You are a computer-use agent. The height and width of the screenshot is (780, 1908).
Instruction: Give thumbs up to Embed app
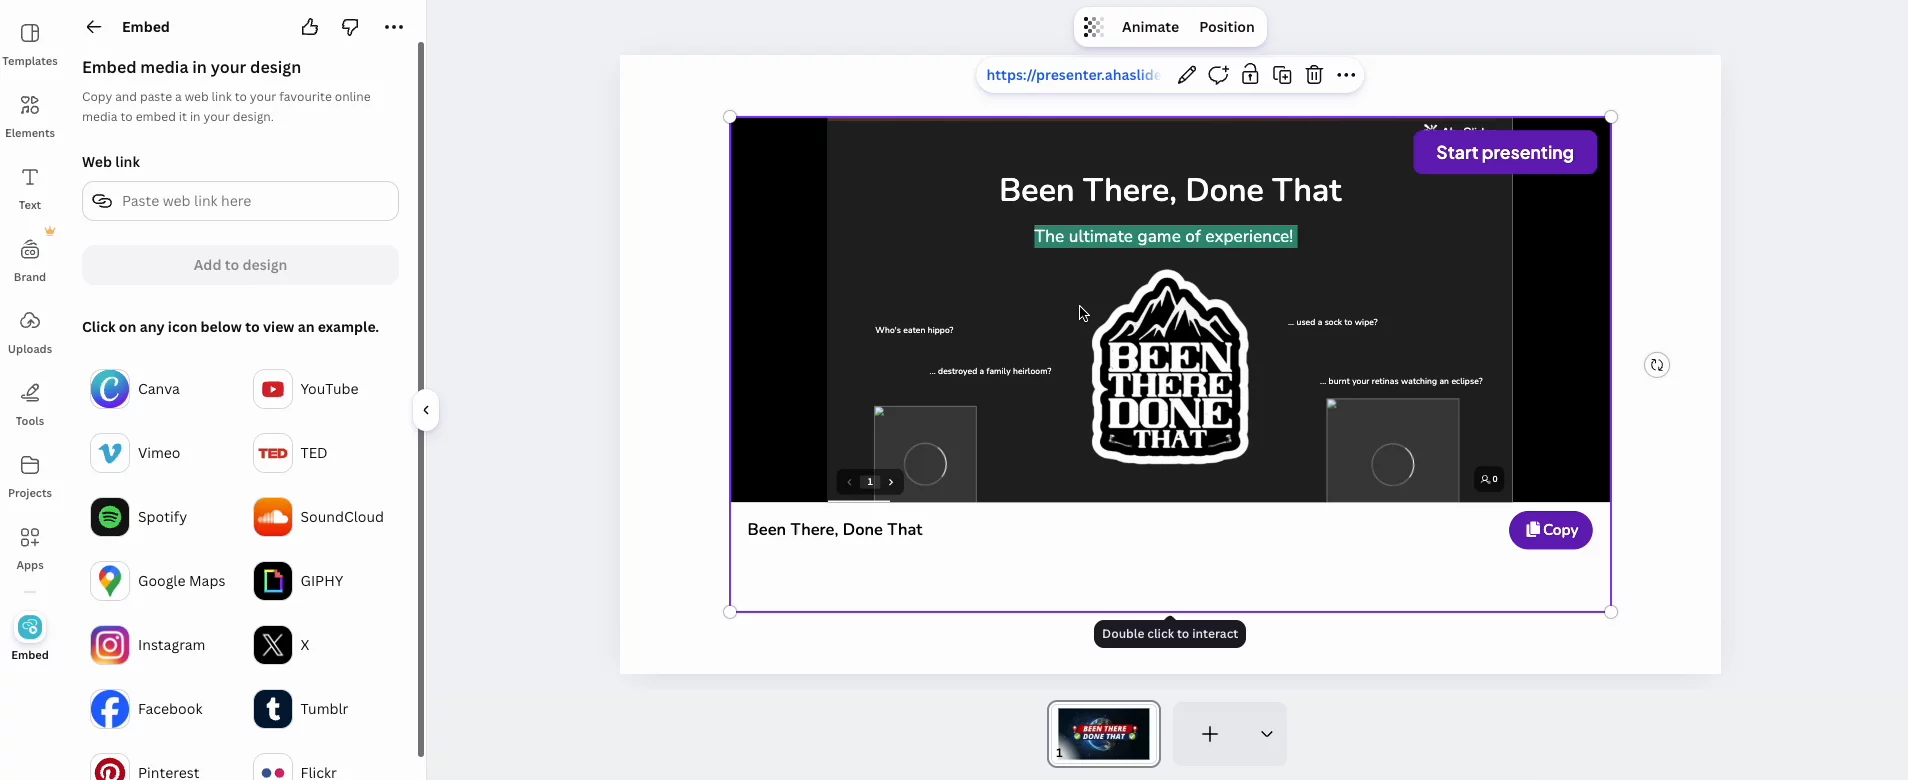click(x=310, y=27)
